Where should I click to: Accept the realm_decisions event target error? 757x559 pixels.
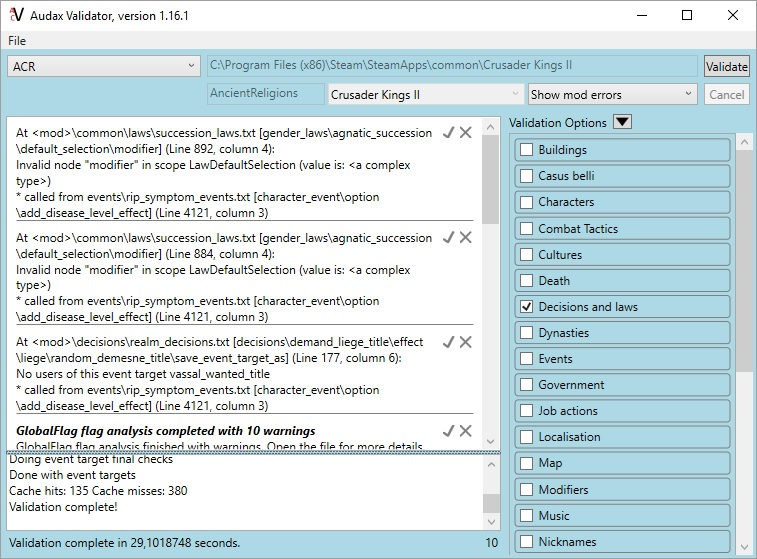(449, 342)
